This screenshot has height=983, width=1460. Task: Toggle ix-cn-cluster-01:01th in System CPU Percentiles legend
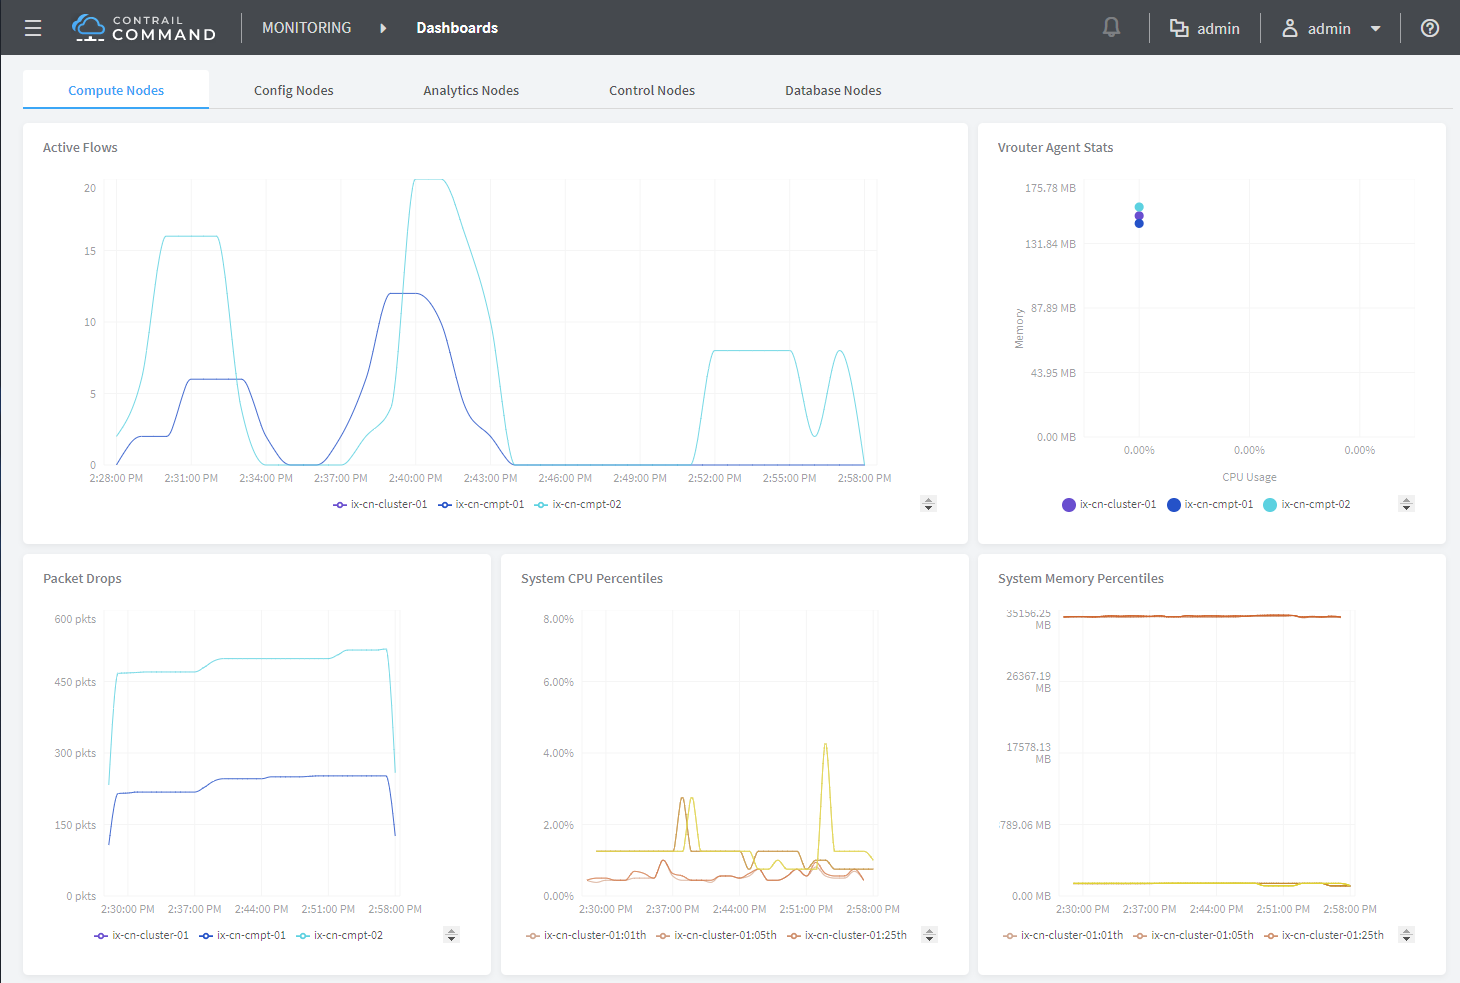(x=586, y=935)
